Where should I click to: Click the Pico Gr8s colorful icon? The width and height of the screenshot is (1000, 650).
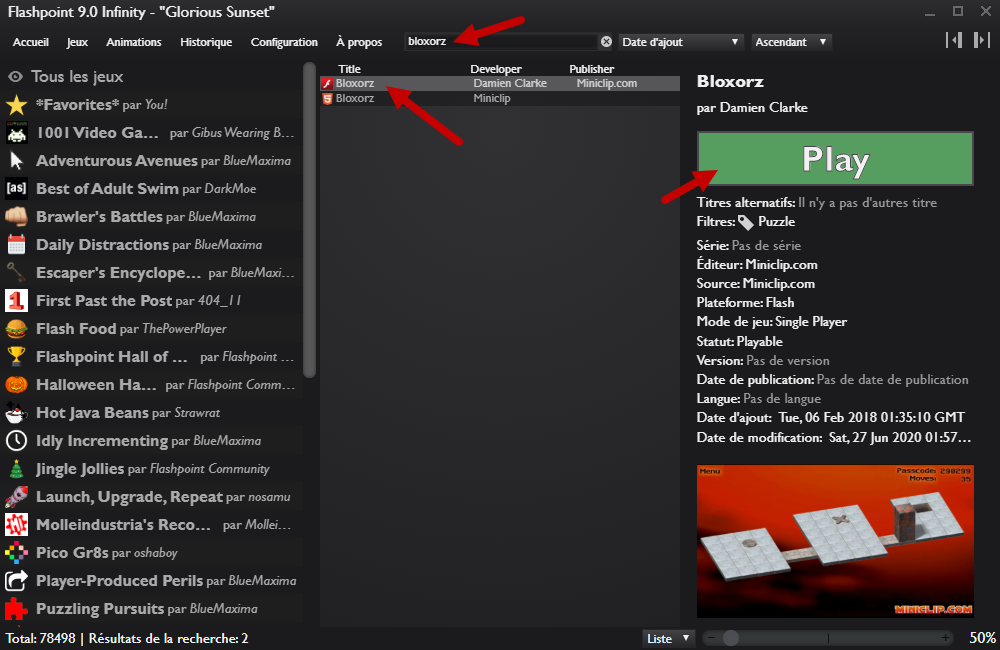coord(17,552)
